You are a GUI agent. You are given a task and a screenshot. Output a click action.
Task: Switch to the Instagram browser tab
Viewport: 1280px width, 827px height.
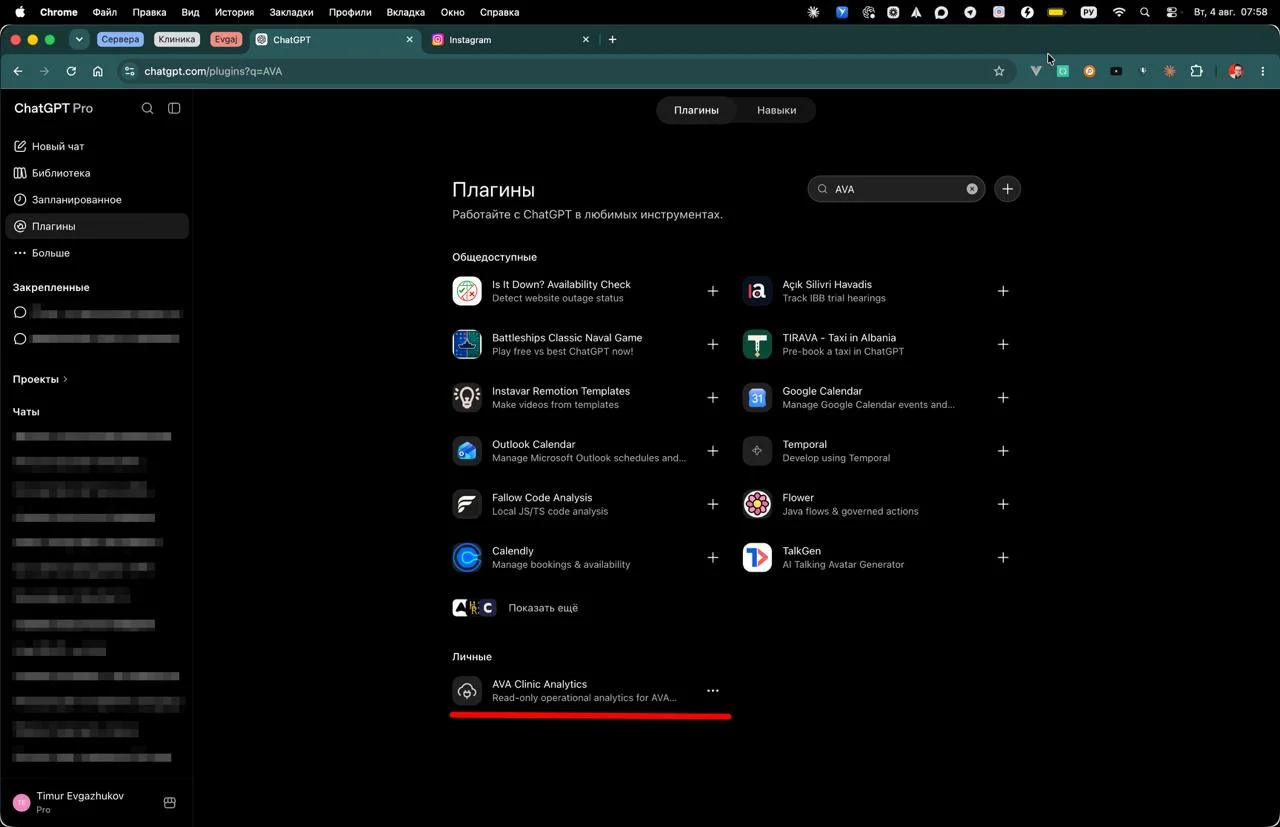(510, 40)
